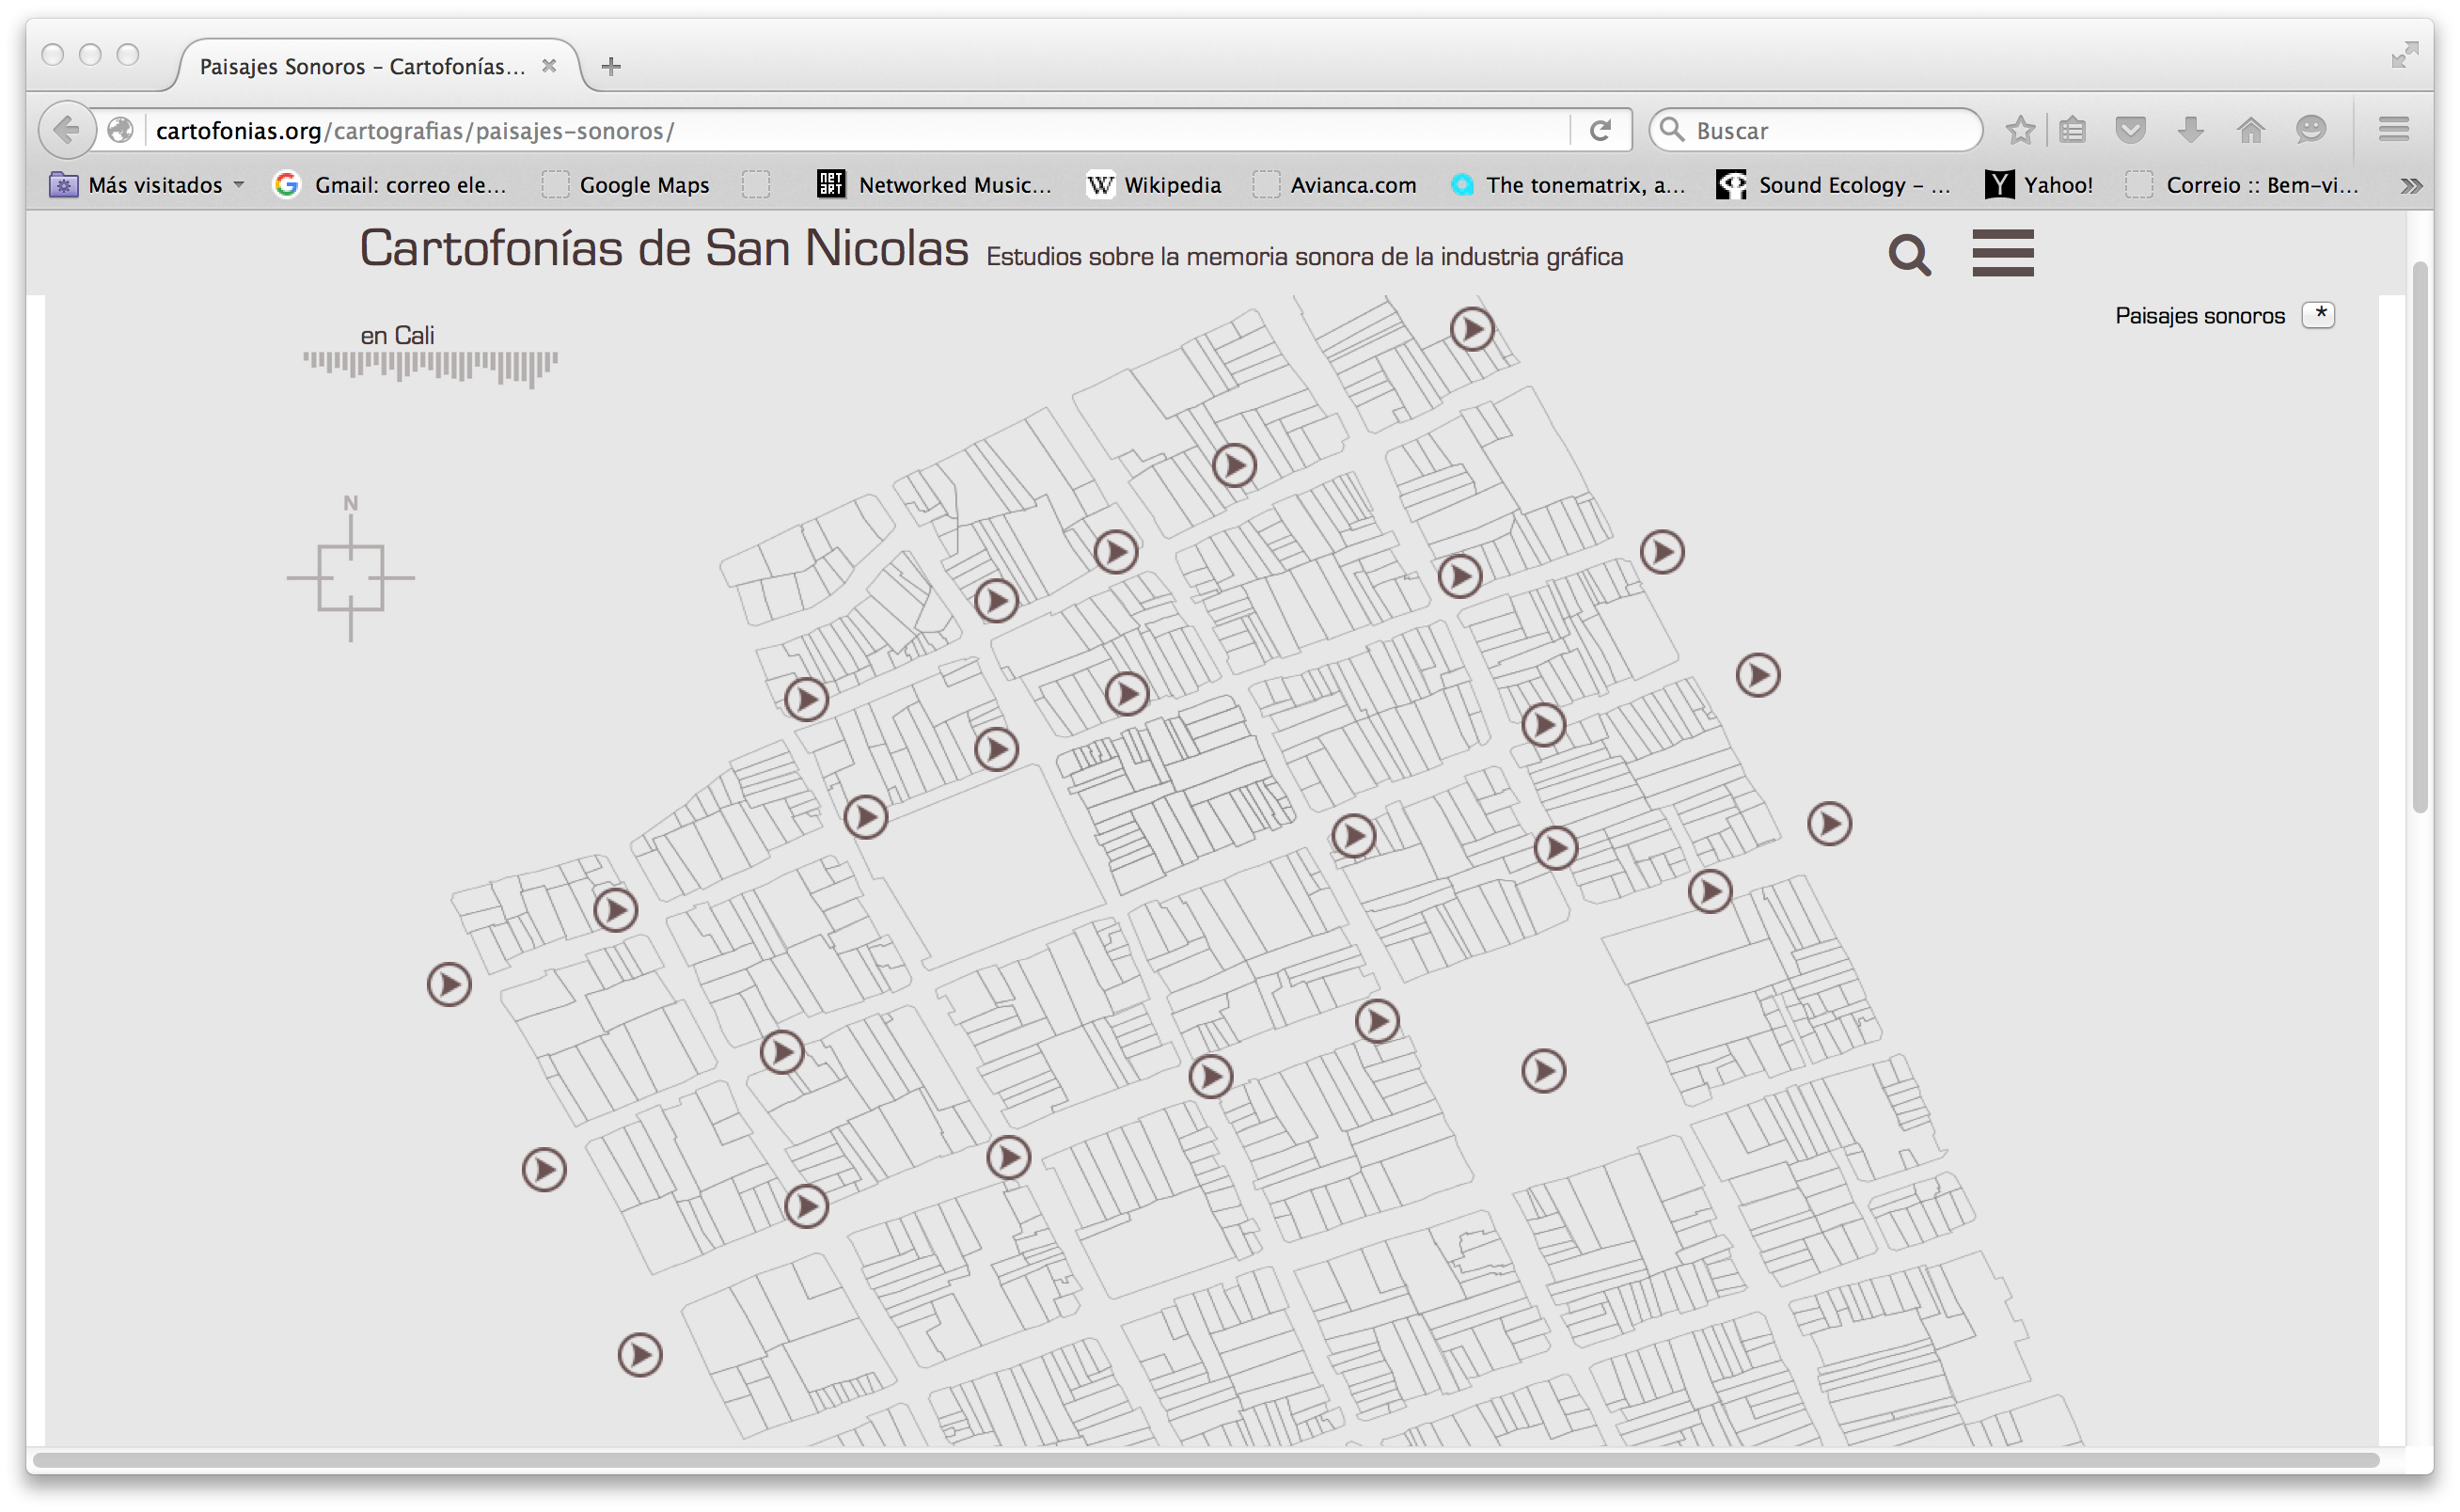Open the Firefox downloads arrow

click(2190, 130)
